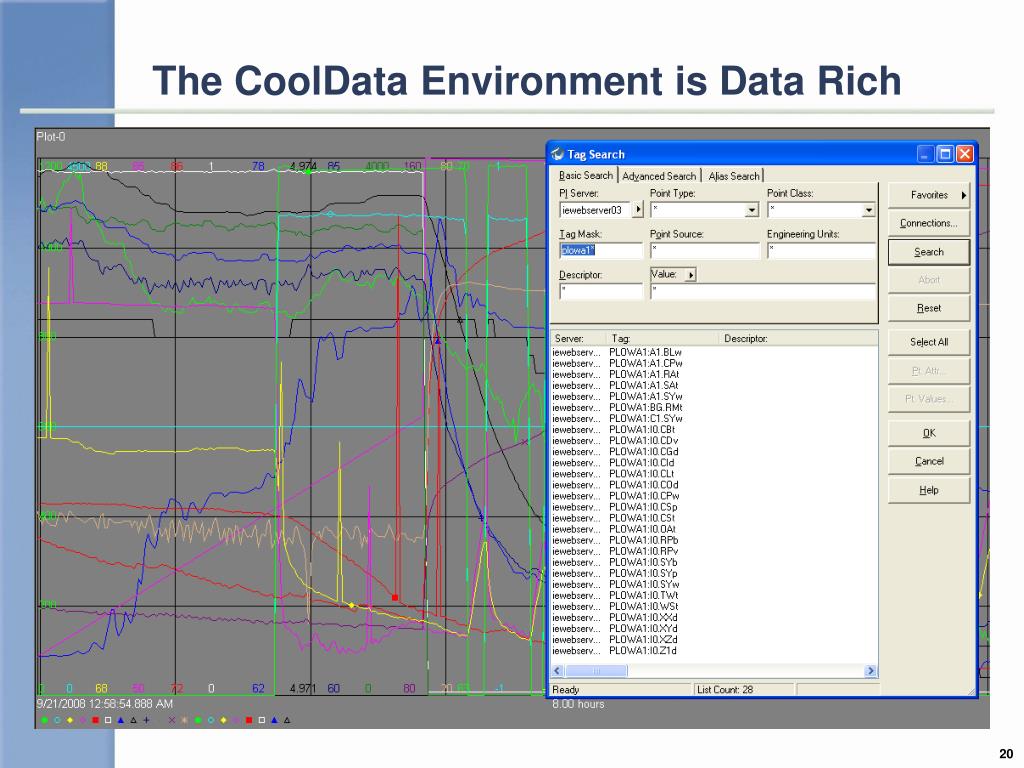This screenshot has width=1024, height=768.
Task: Click the Cancel button
Action: click(929, 461)
